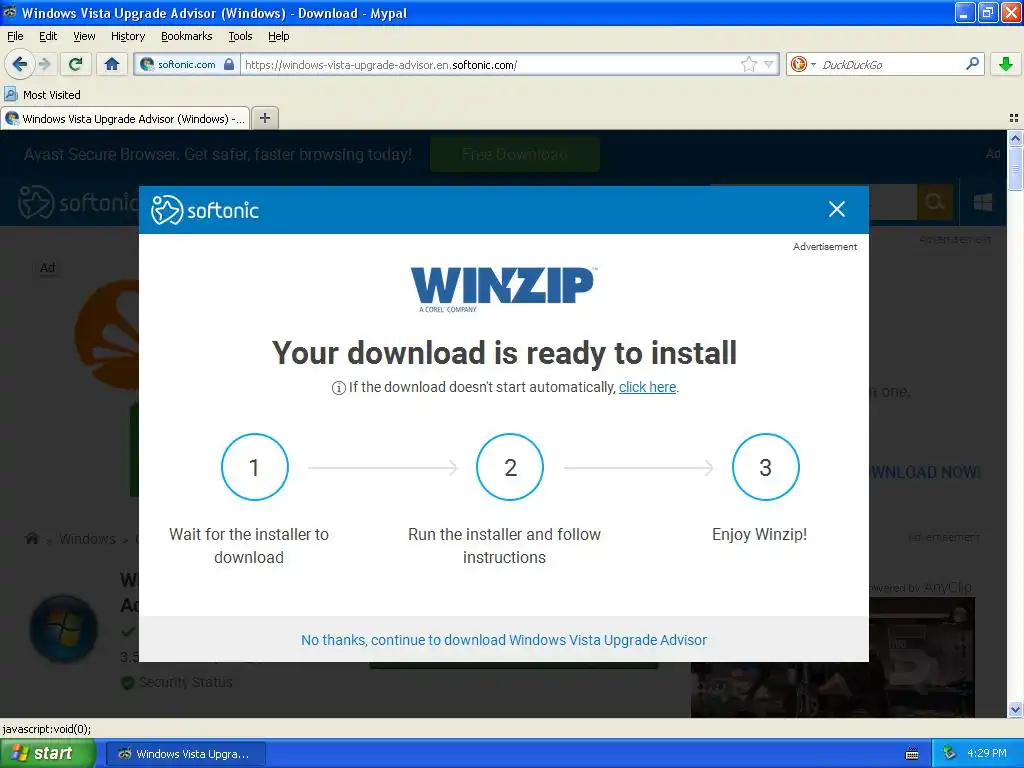This screenshot has height=768, width=1024.
Task: Click No thanks, continue to download link
Action: click(x=504, y=640)
